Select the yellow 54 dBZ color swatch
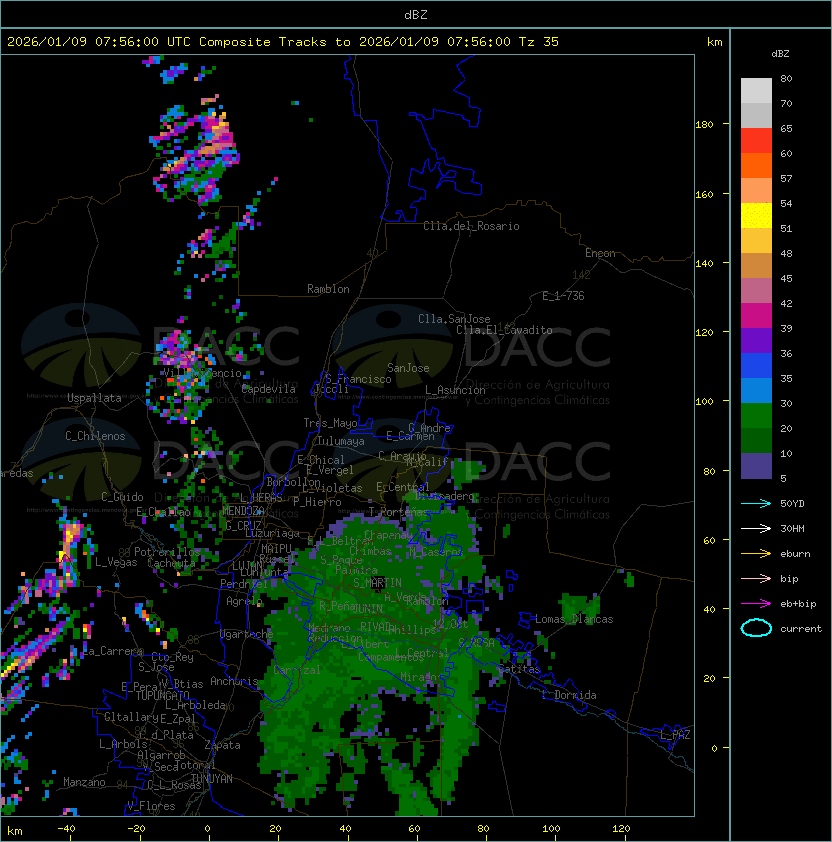 pyautogui.click(x=756, y=216)
